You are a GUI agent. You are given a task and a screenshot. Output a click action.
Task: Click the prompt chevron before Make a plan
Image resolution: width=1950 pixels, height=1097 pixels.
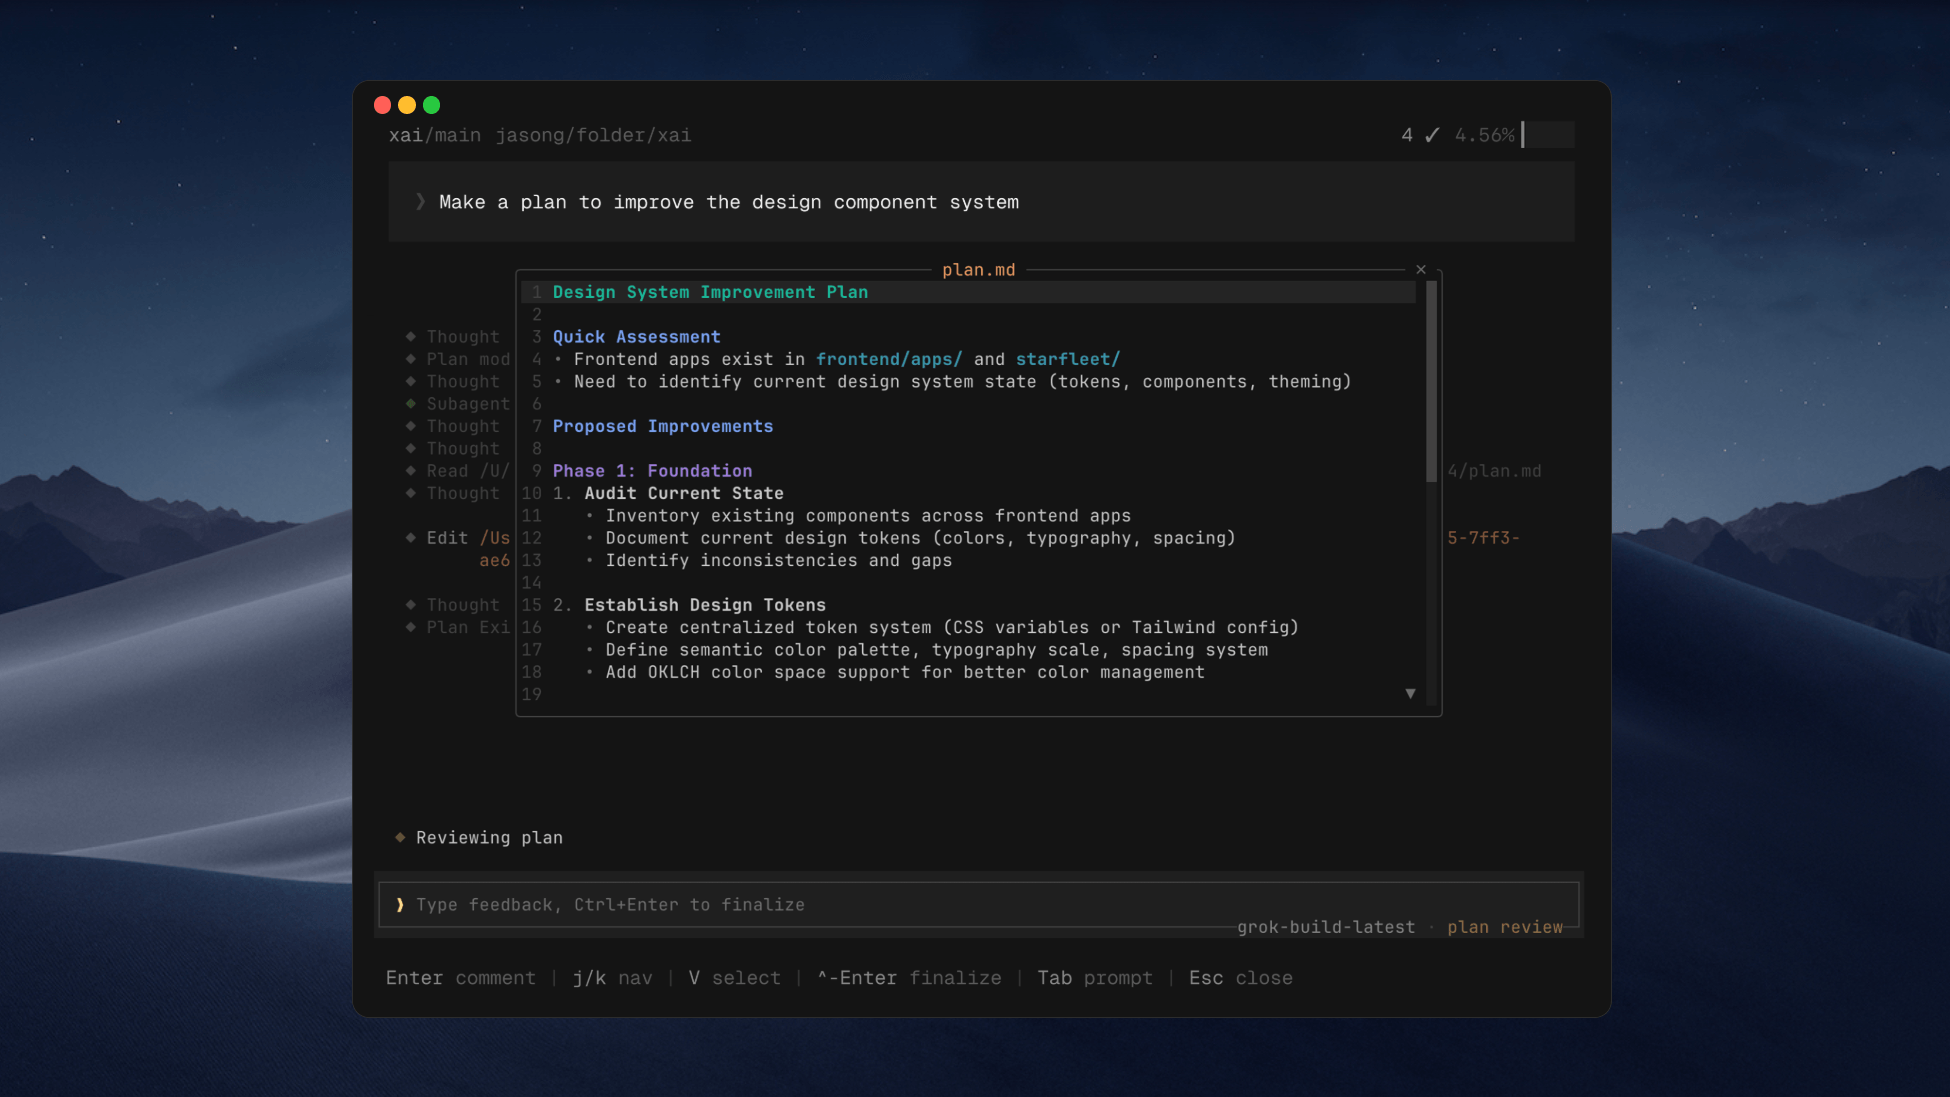coord(420,202)
